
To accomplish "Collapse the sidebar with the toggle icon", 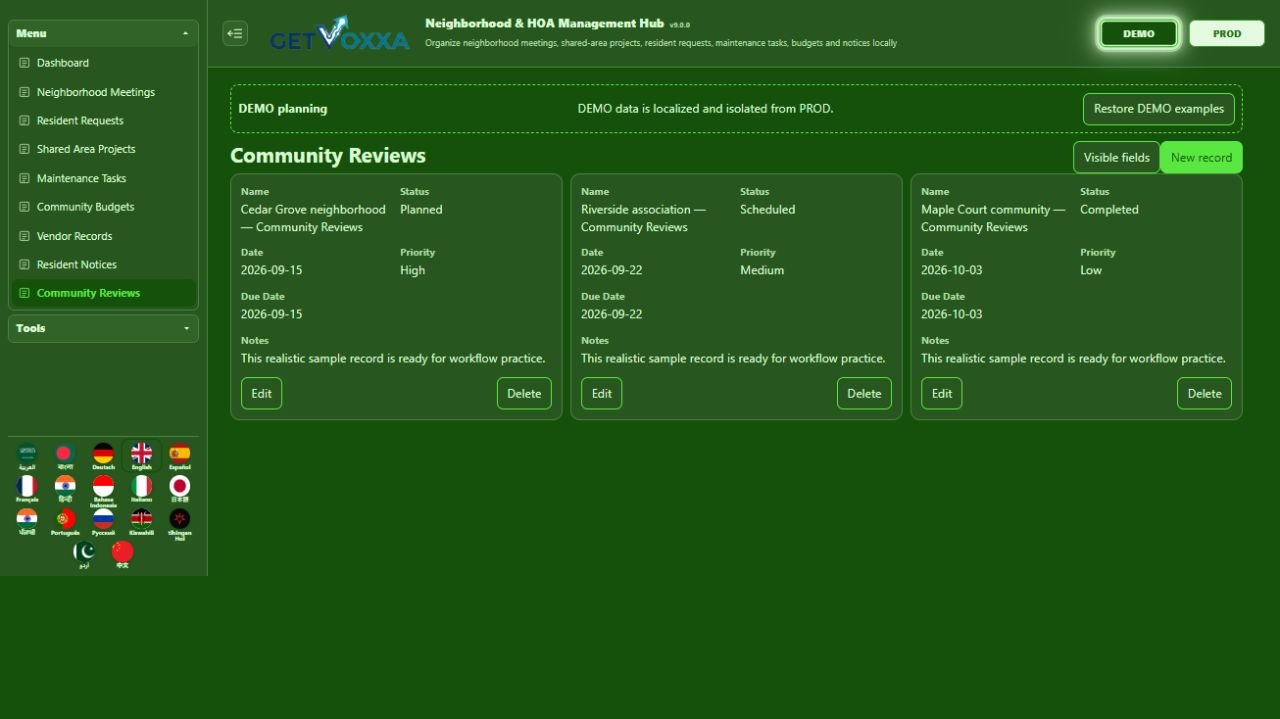I will [x=235, y=33].
